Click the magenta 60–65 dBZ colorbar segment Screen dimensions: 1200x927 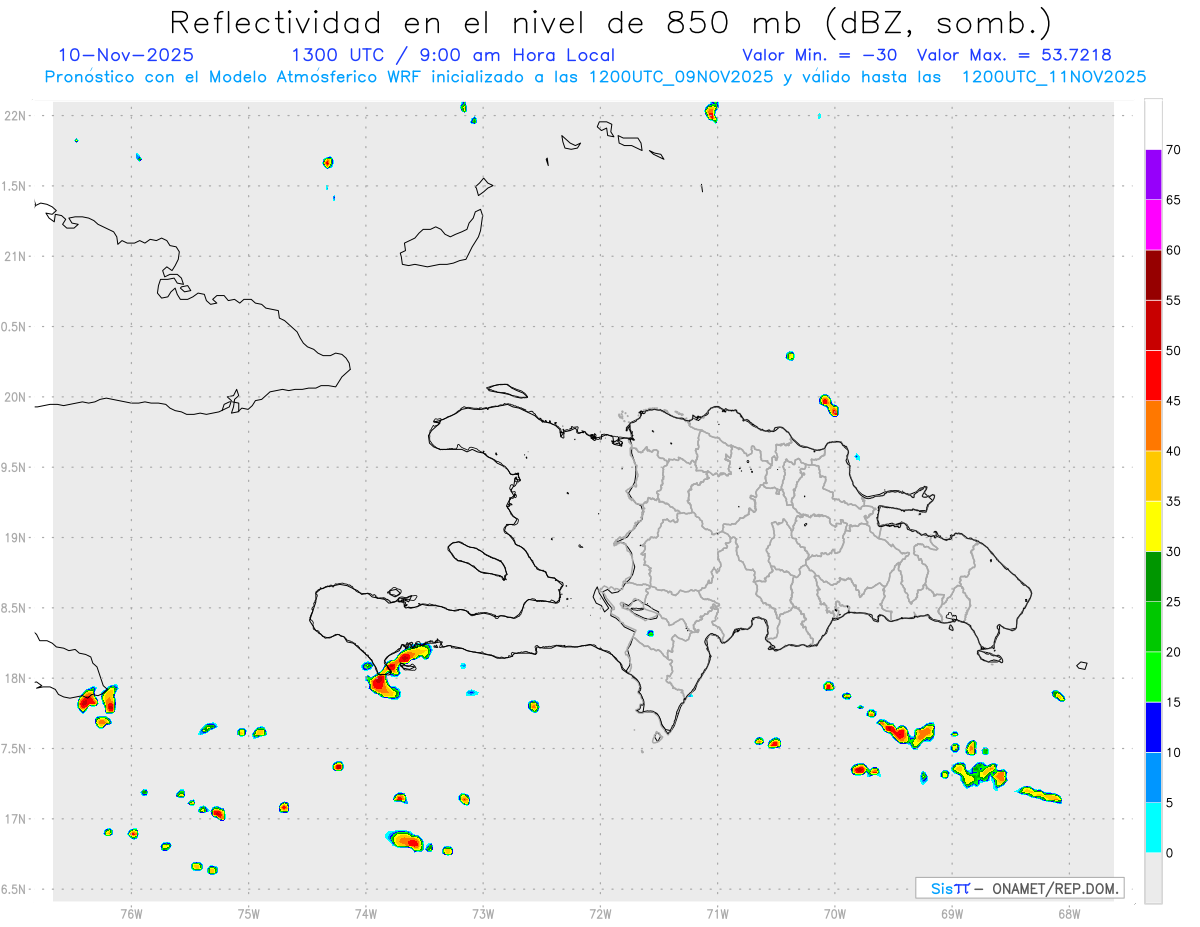pyautogui.click(x=1153, y=225)
